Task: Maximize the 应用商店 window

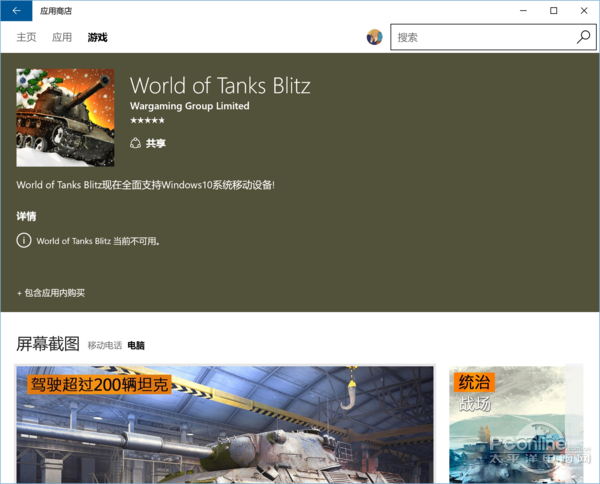Action: pos(553,11)
